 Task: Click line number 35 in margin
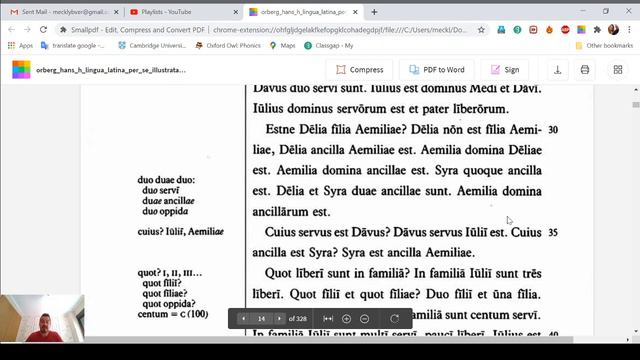(x=553, y=233)
